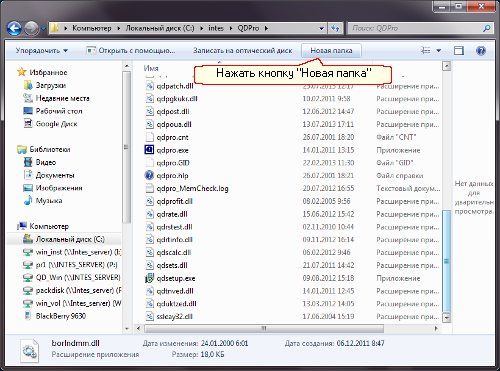The height and width of the screenshot is (371, 500).
Task: Click file list scroll down arrow
Action: 447,317
